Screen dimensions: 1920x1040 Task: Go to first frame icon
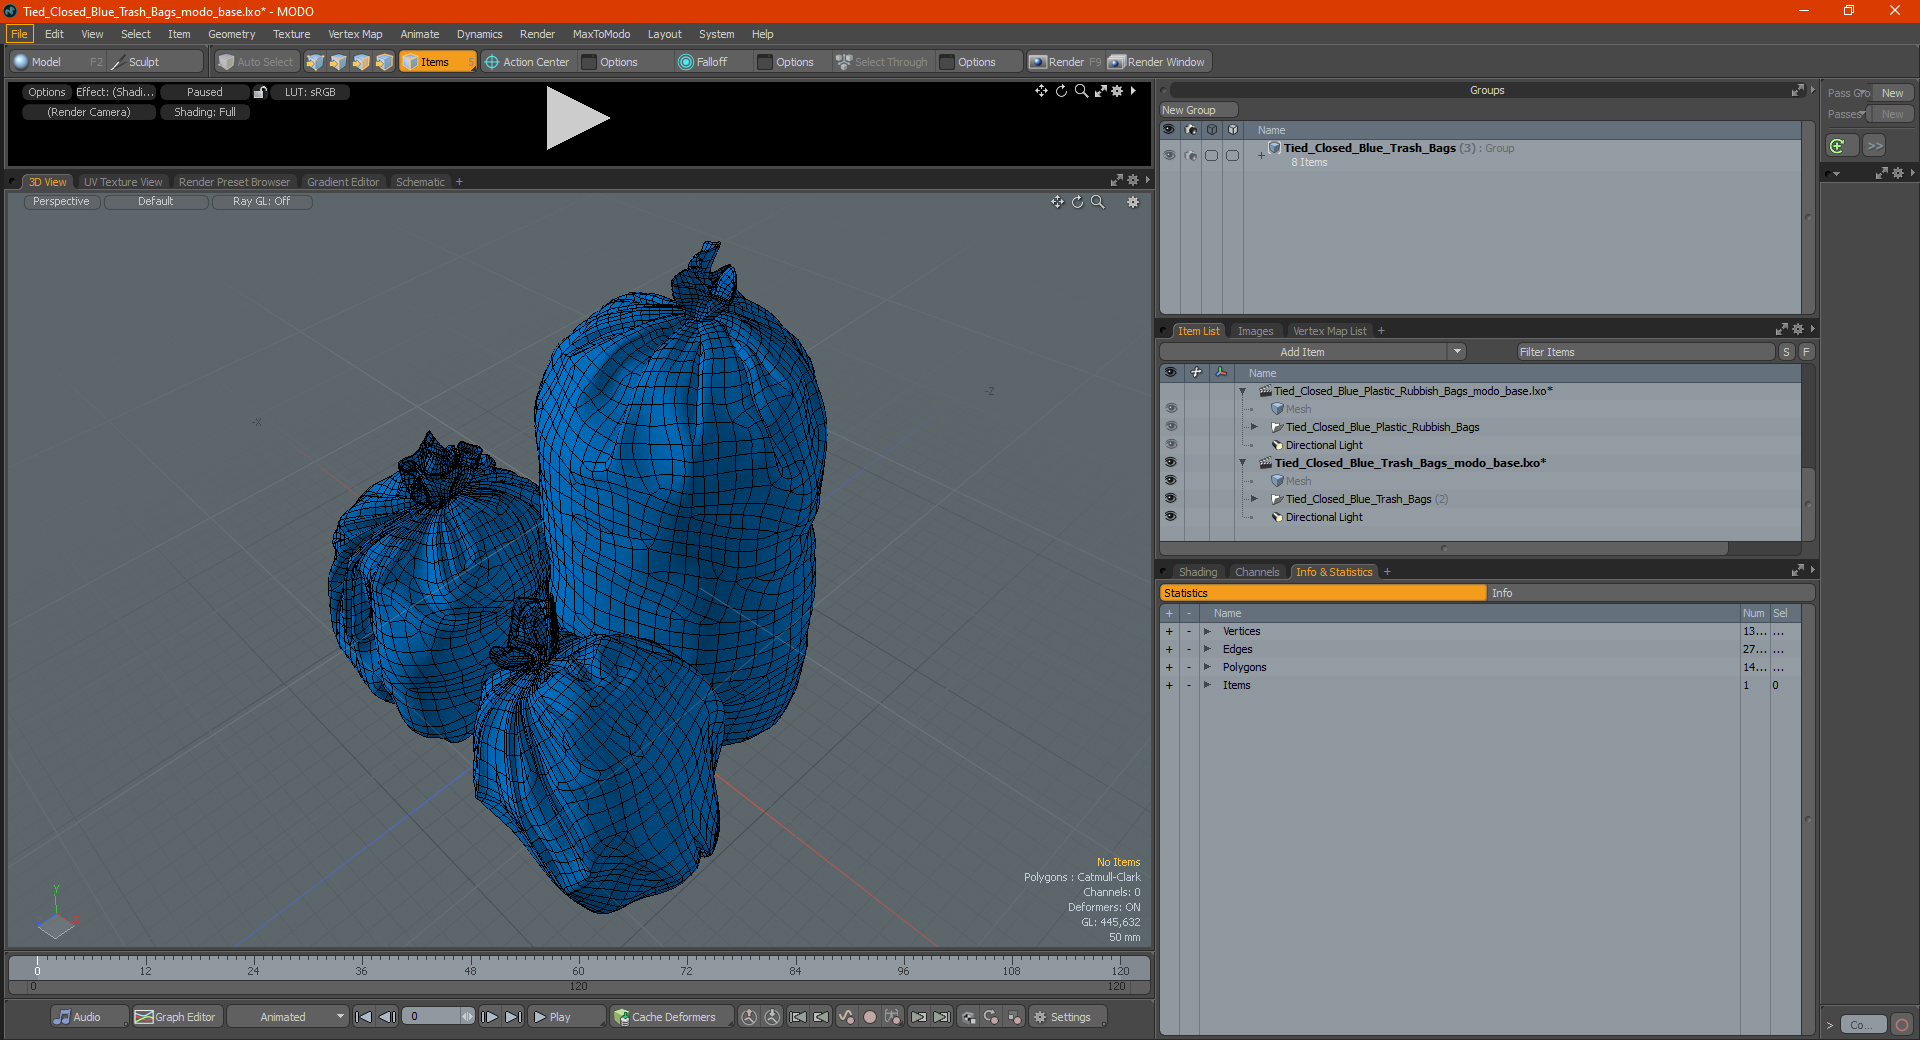pos(363,1017)
